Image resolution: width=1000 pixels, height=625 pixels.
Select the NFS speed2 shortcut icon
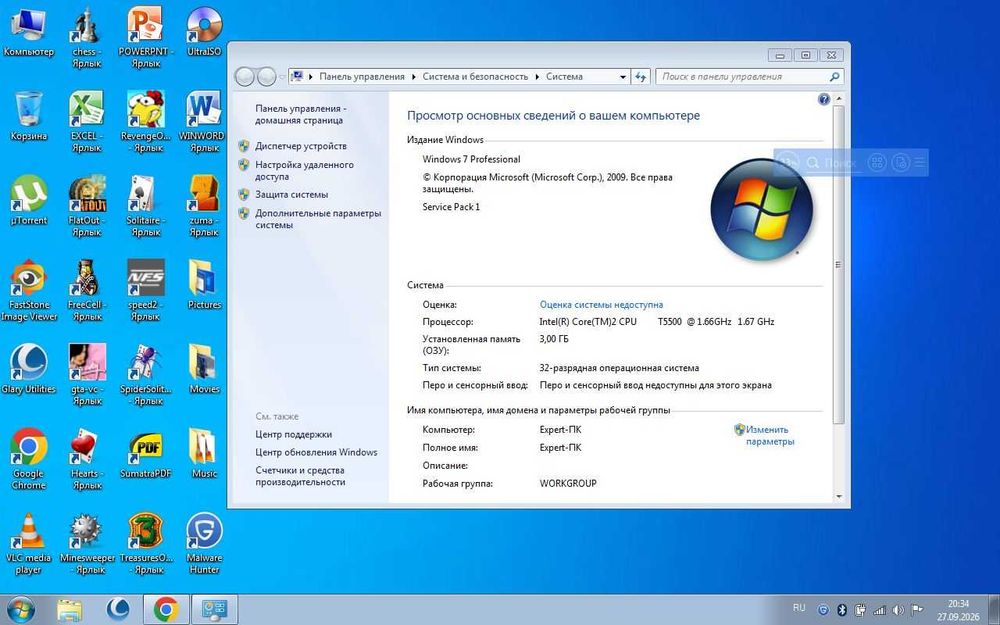coord(146,277)
